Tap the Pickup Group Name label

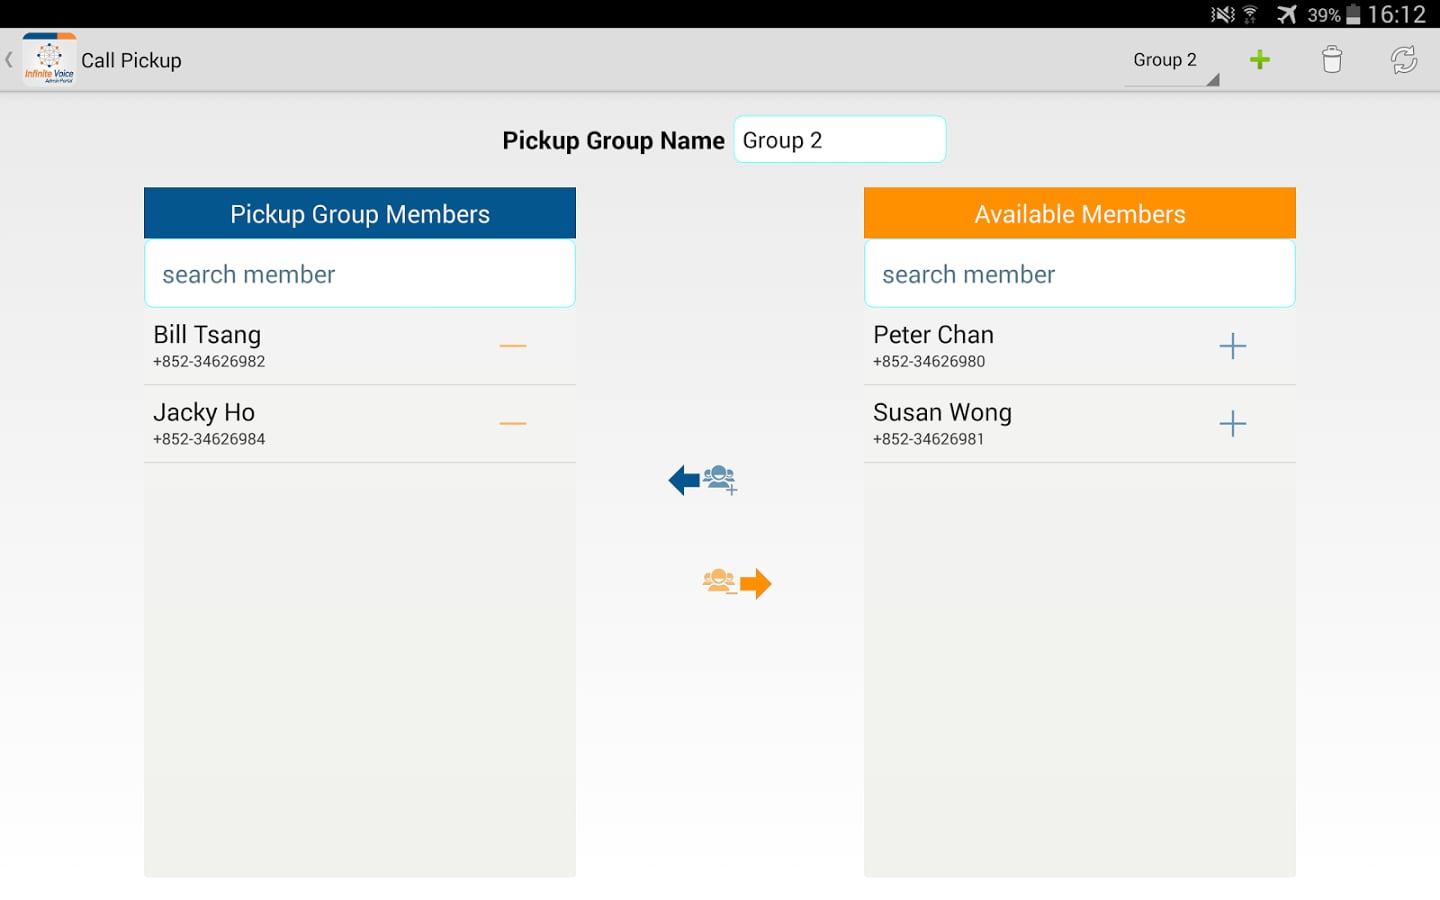613,141
